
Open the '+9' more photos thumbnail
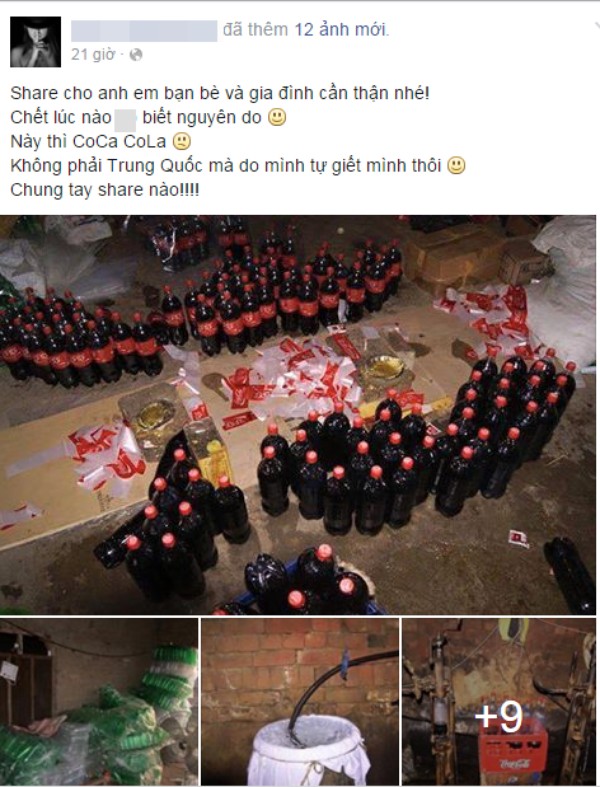(x=499, y=702)
